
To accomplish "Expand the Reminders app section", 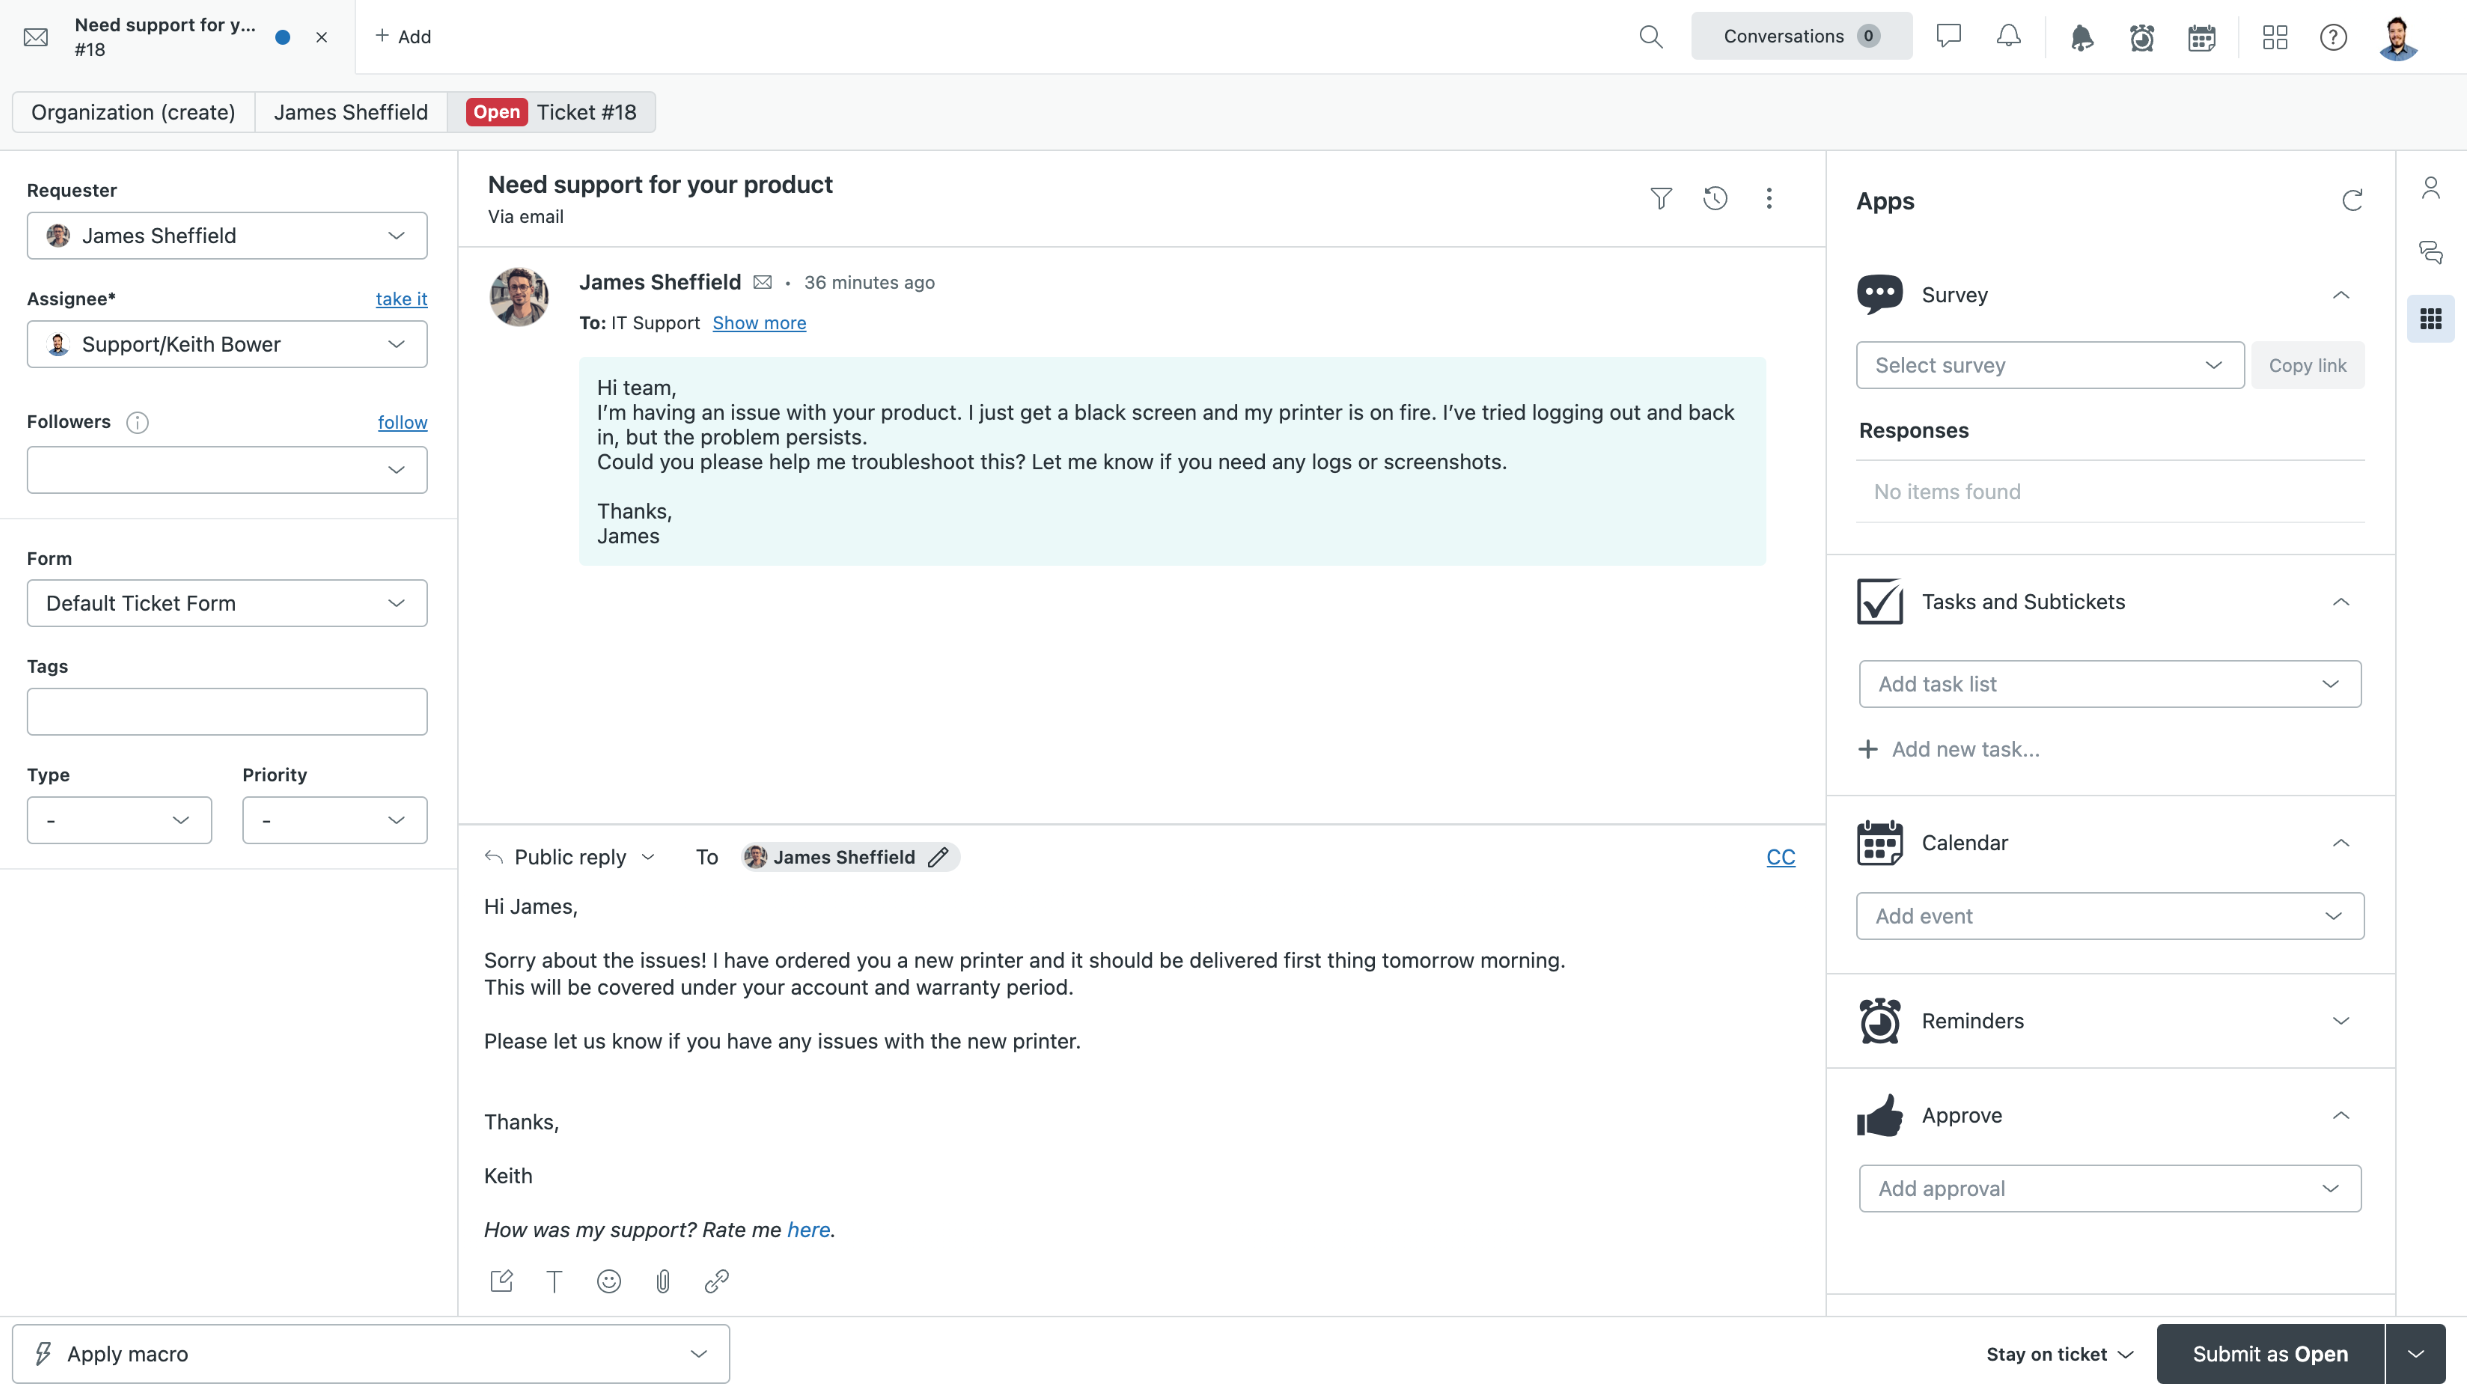I will pyautogui.click(x=2340, y=1021).
